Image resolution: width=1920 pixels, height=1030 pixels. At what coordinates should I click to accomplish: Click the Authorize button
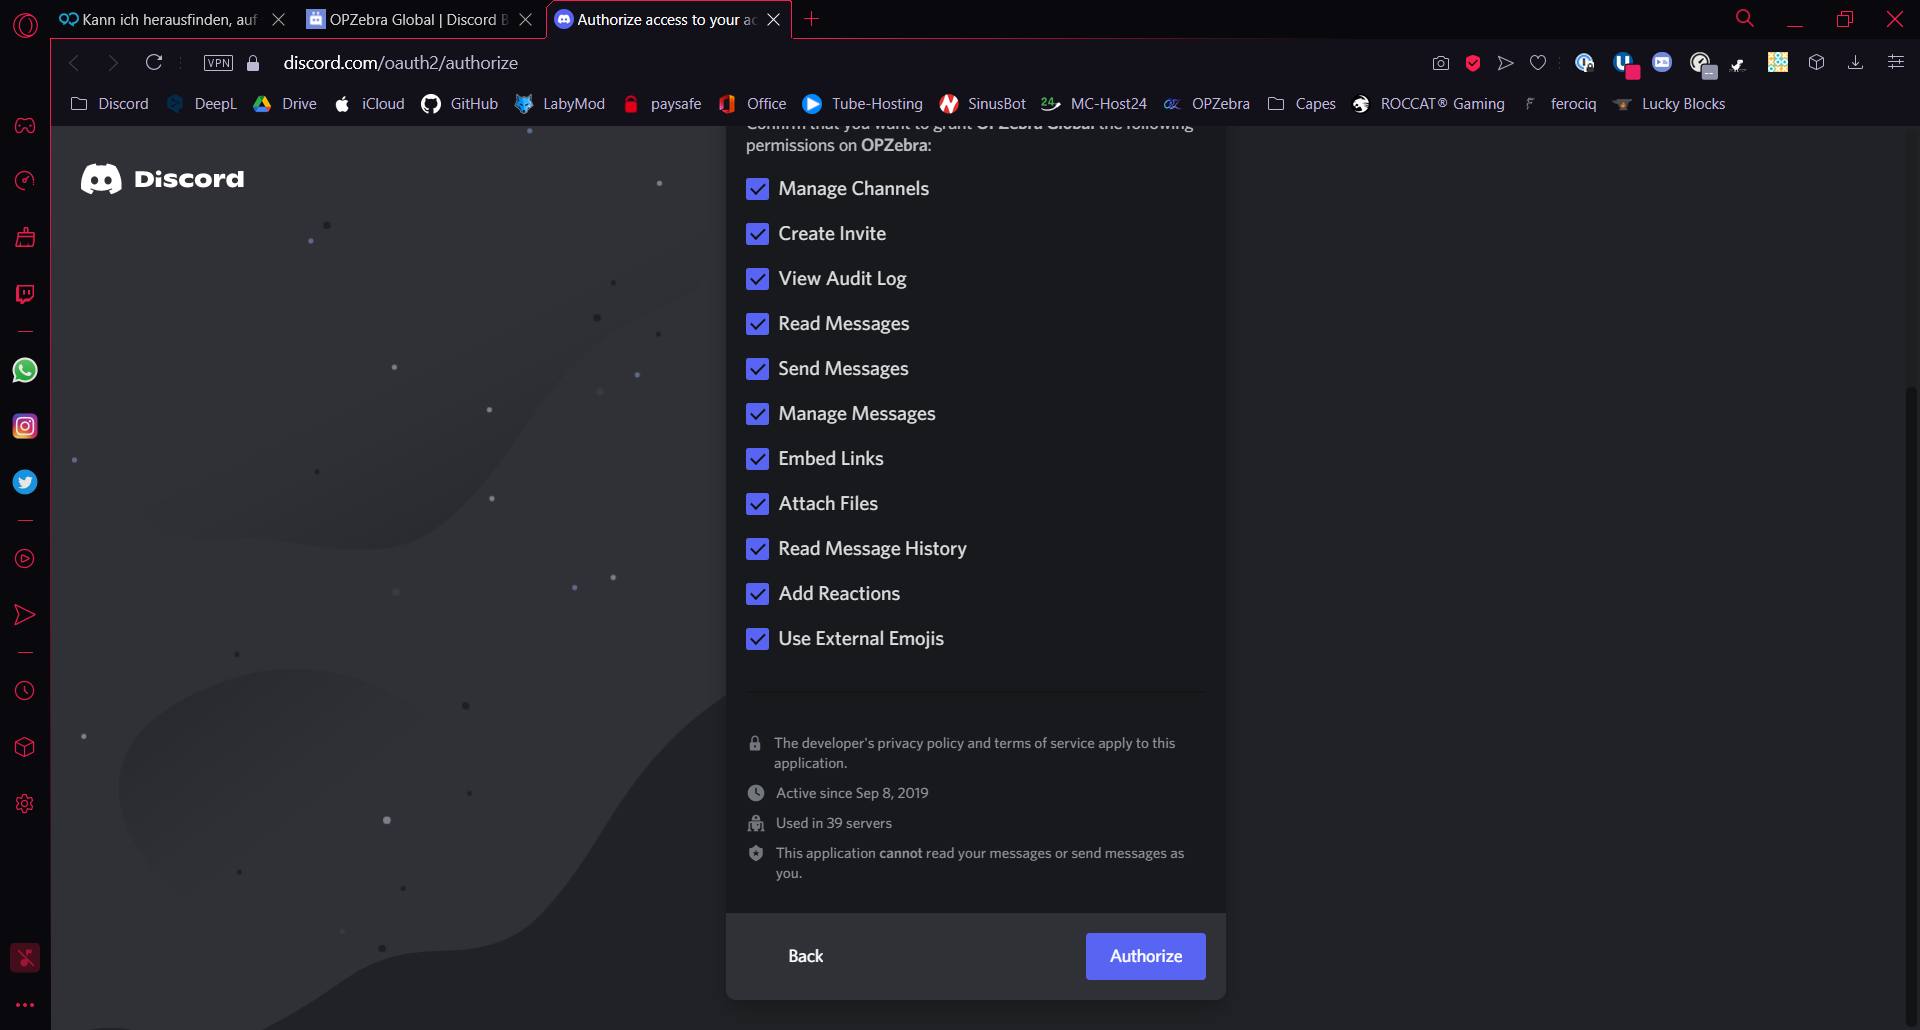pyautogui.click(x=1146, y=956)
